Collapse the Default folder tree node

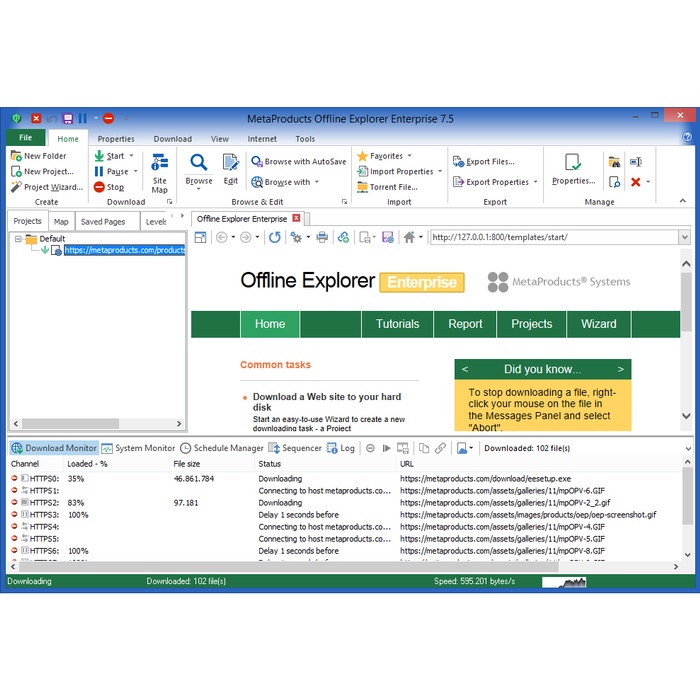[18, 239]
